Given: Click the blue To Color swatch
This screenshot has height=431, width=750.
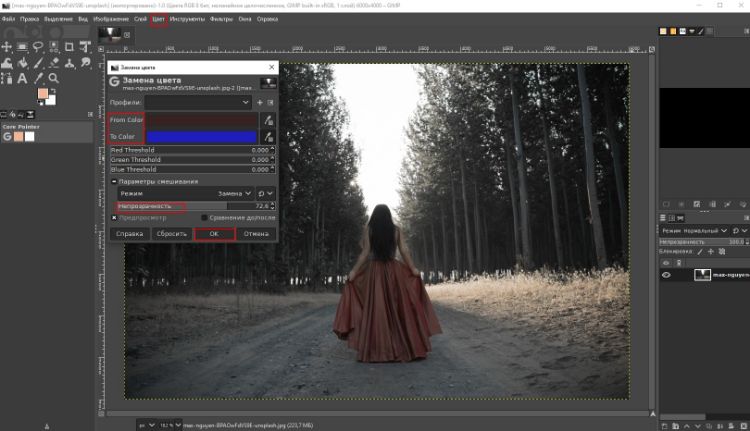Looking at the screenshot, I should point(201,137).
